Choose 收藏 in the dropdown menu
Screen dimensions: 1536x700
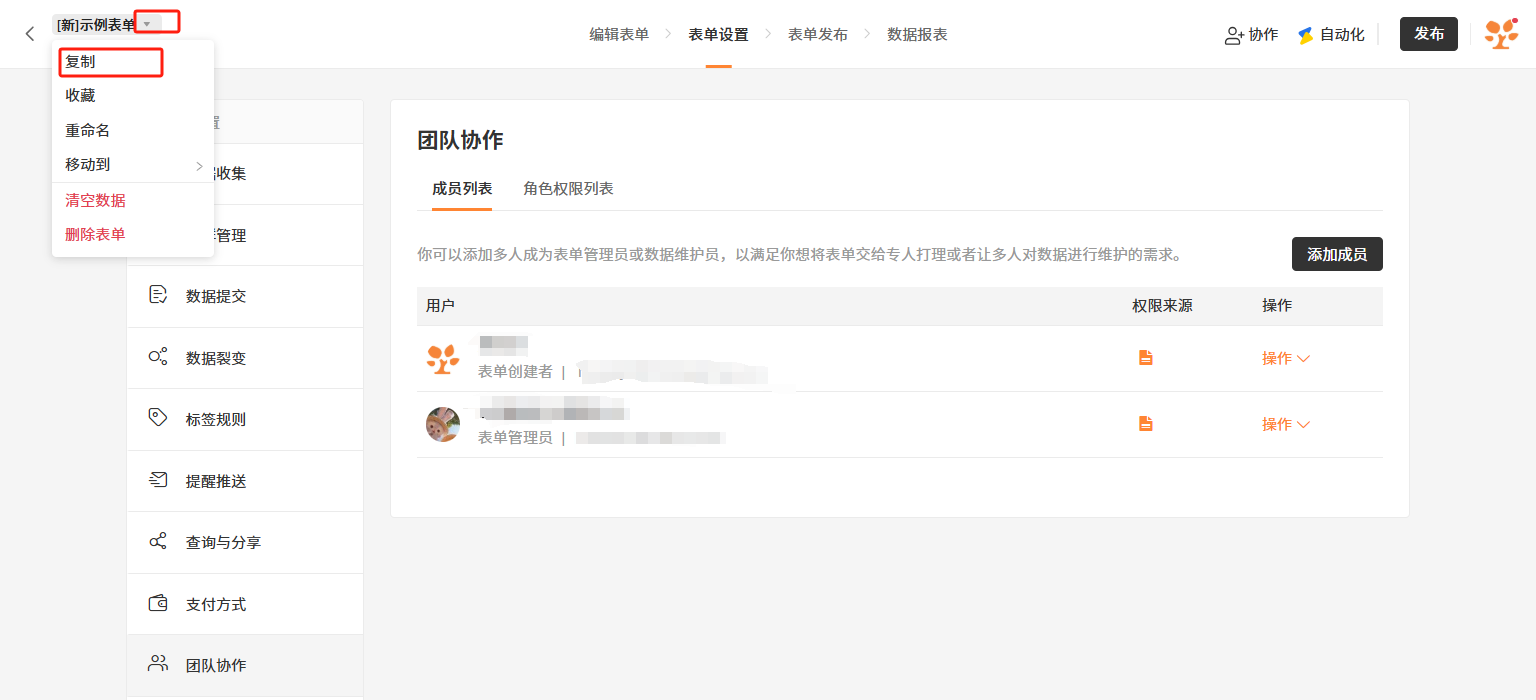point(133,96)
